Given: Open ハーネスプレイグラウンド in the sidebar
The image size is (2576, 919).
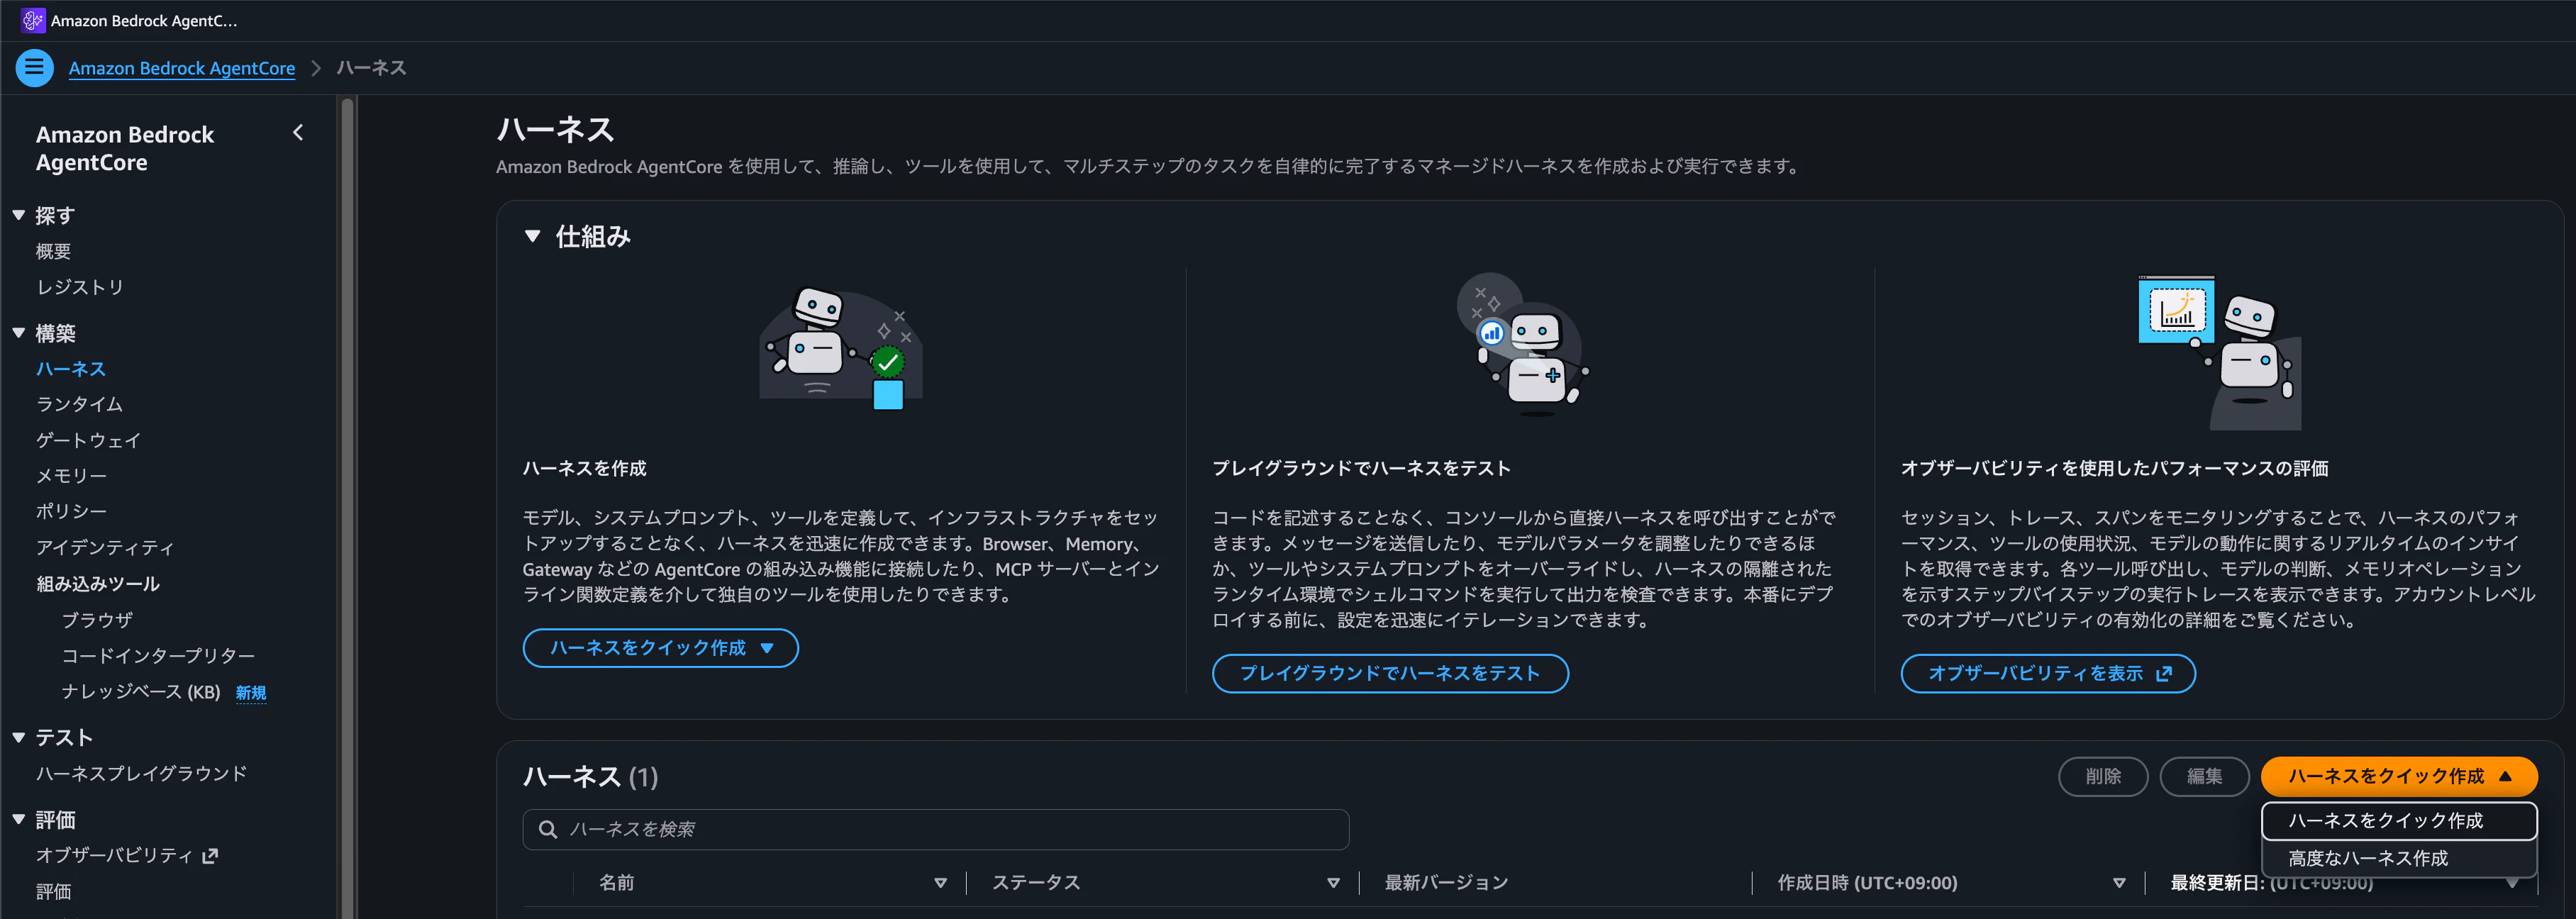Looking at the screenshot, I should 141,774.
